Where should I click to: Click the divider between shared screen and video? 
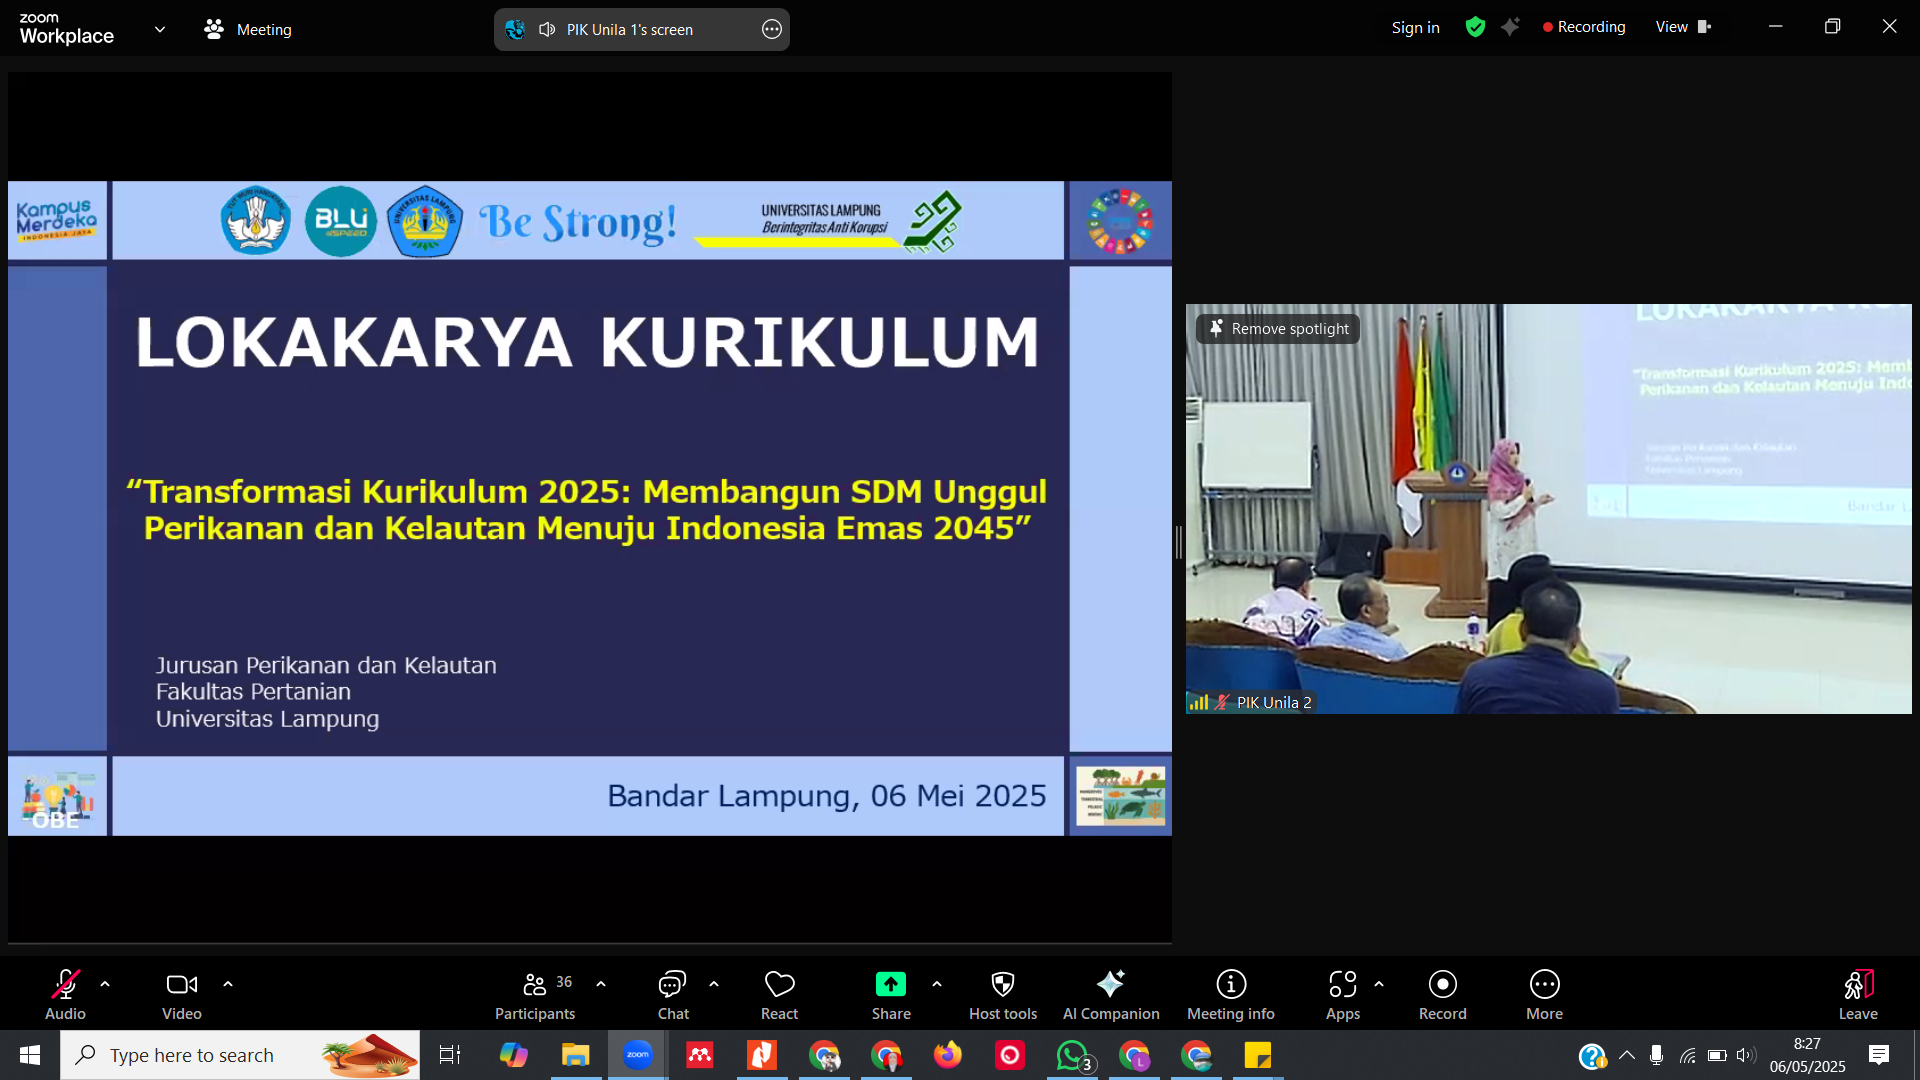coord(1178,542)
